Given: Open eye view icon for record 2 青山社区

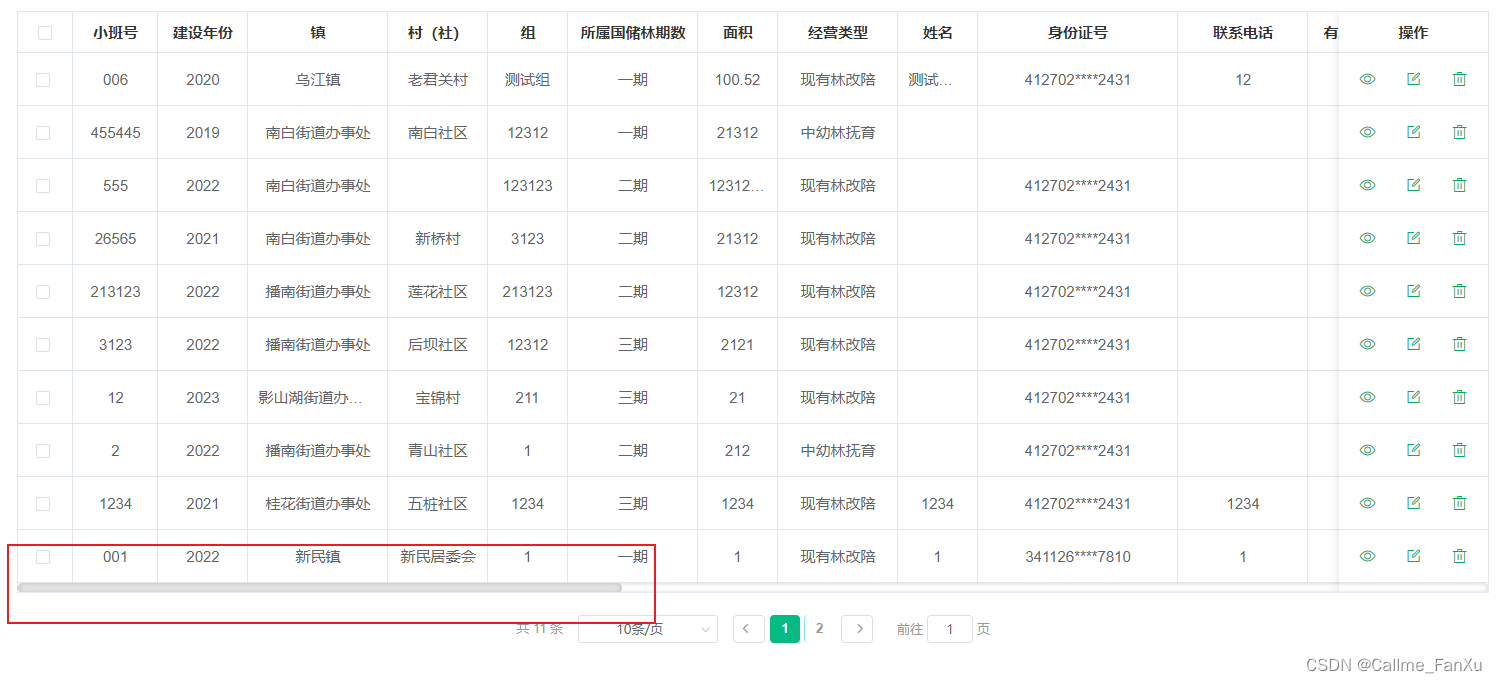Looking at the screenshot, I should click(1367, 450).
